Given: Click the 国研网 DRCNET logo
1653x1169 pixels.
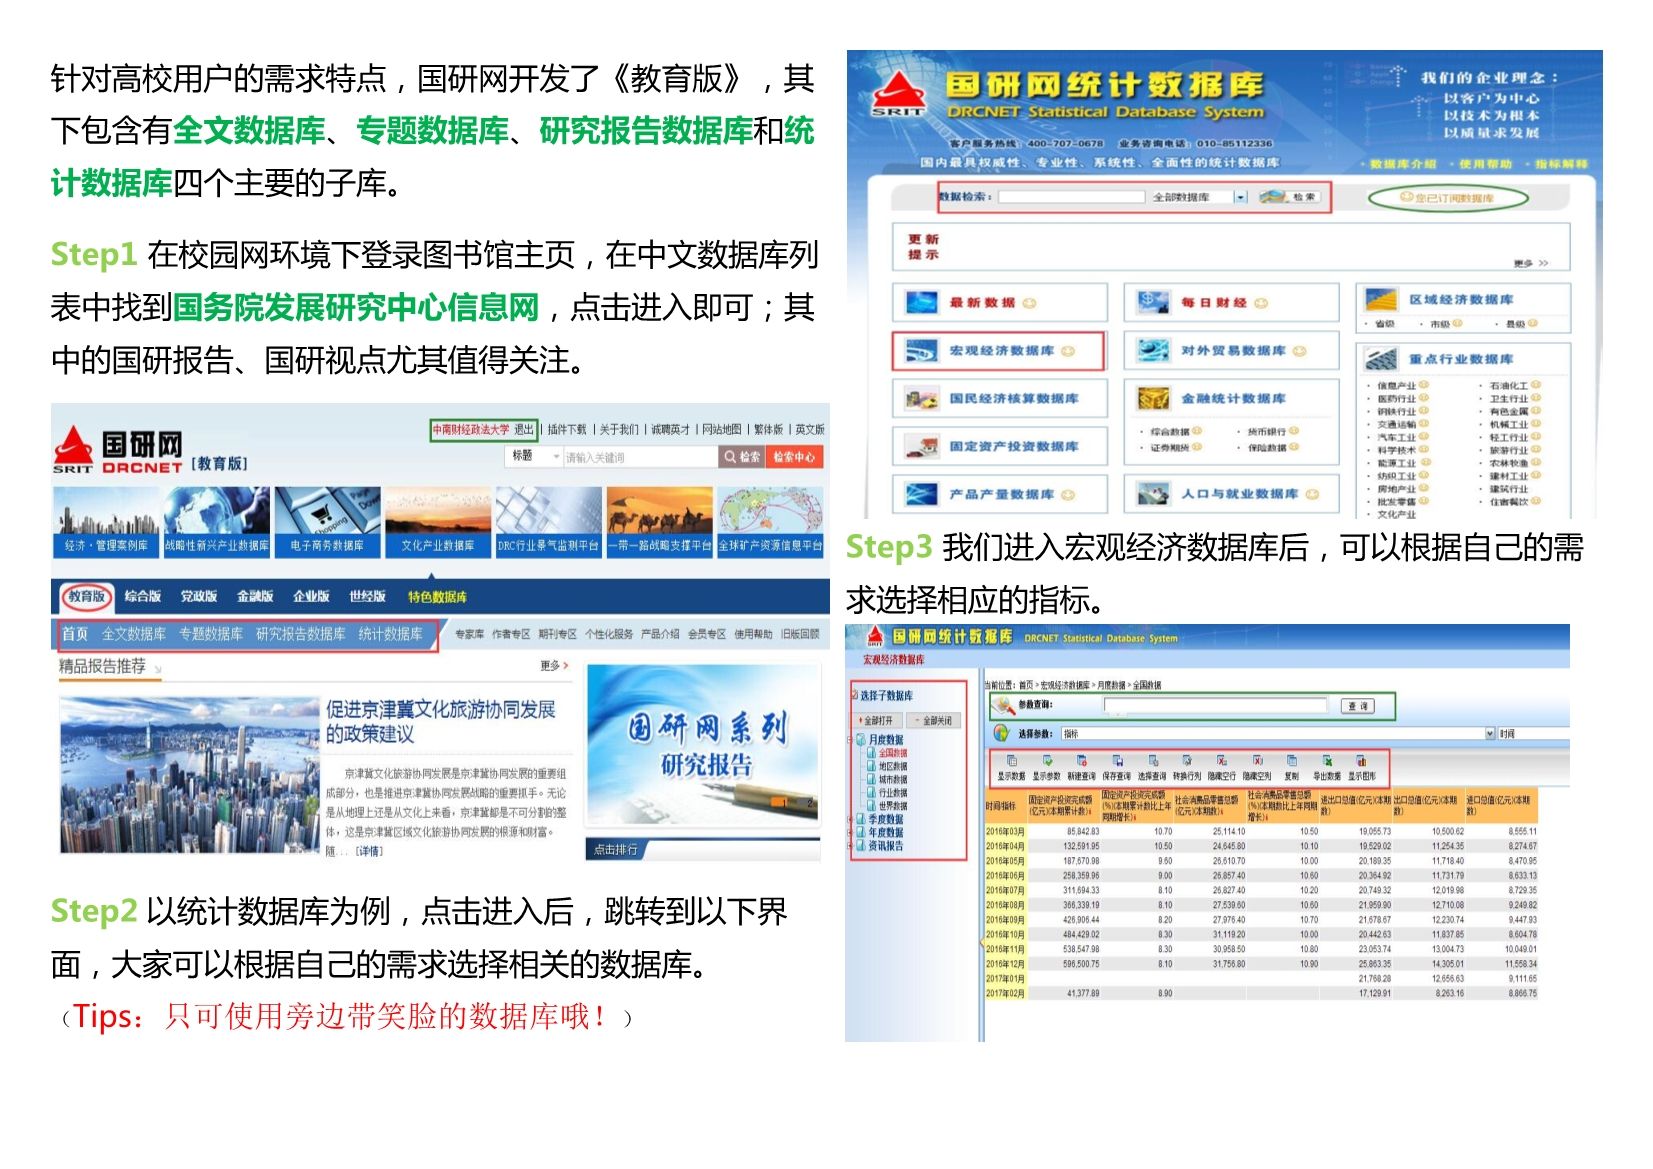Looking at the screenshot, I should (118, 450).
